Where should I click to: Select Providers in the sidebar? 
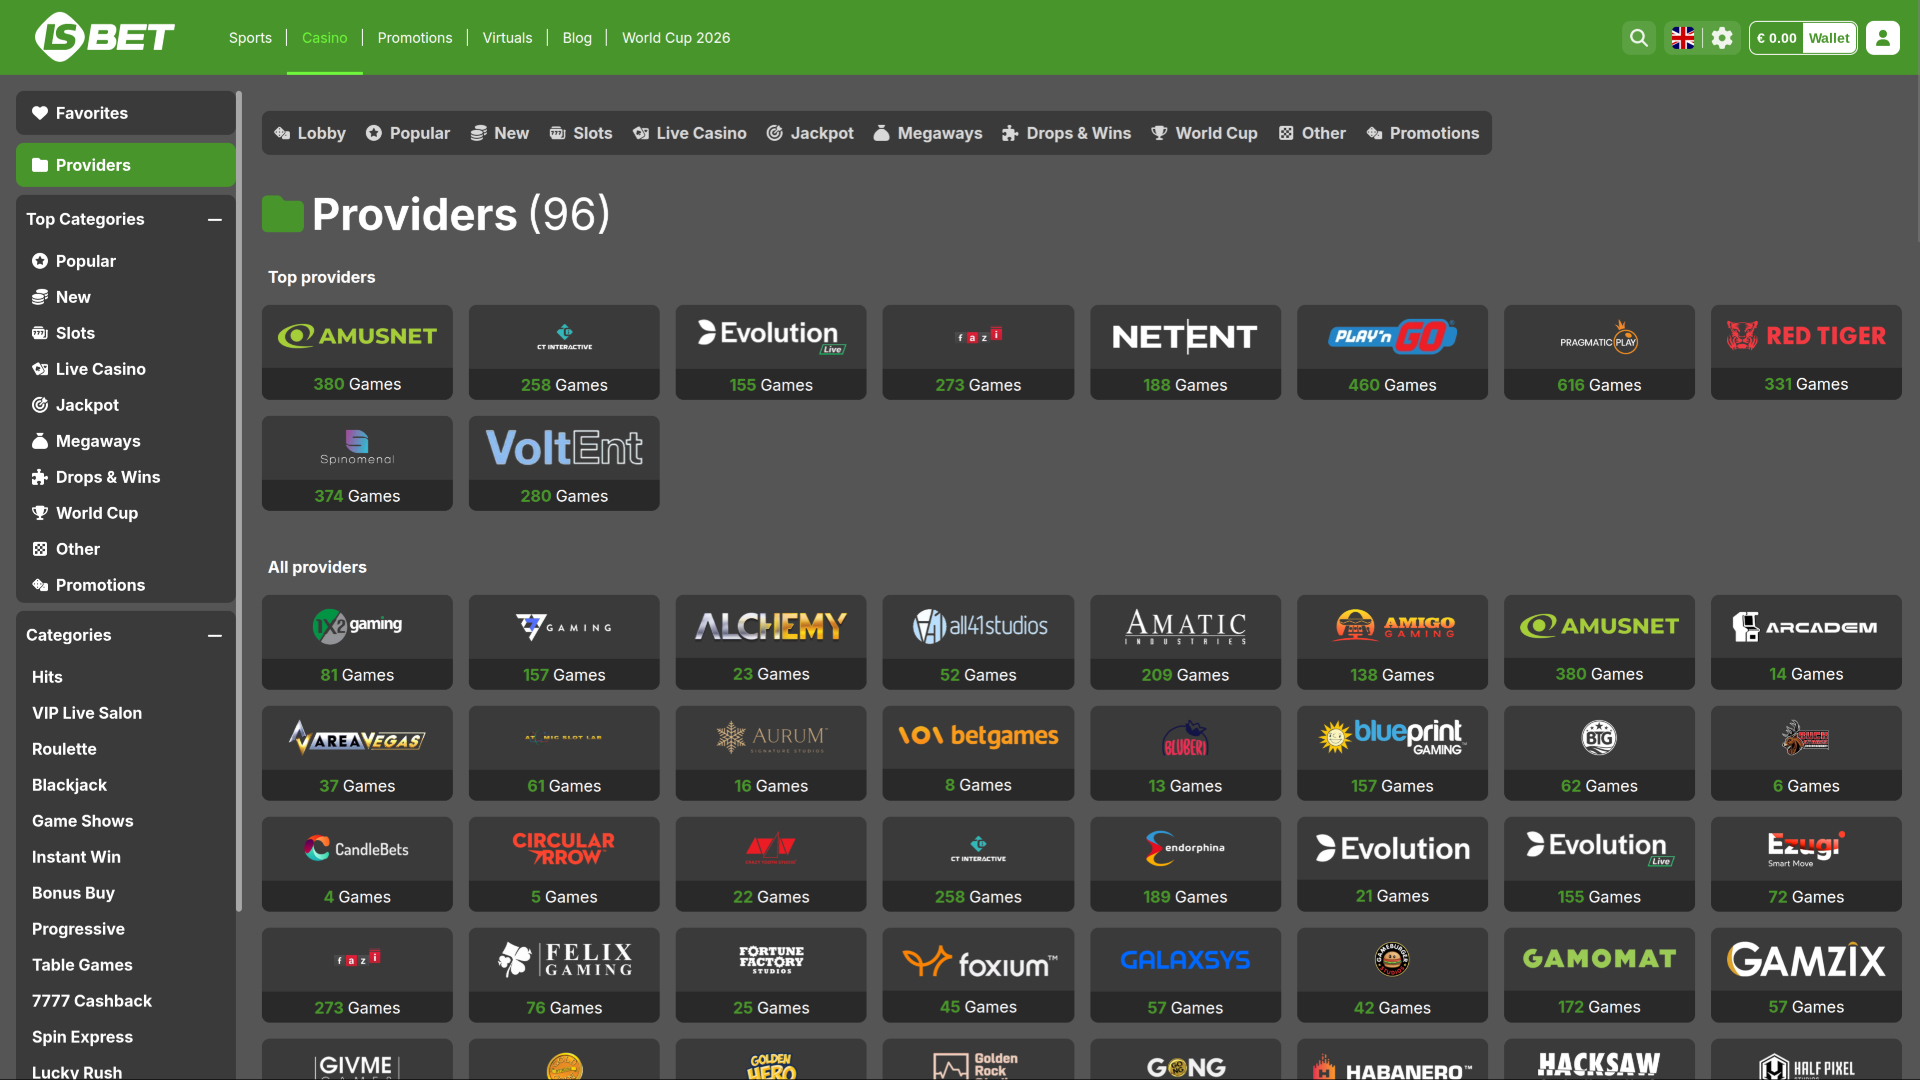tap(126, 165)
